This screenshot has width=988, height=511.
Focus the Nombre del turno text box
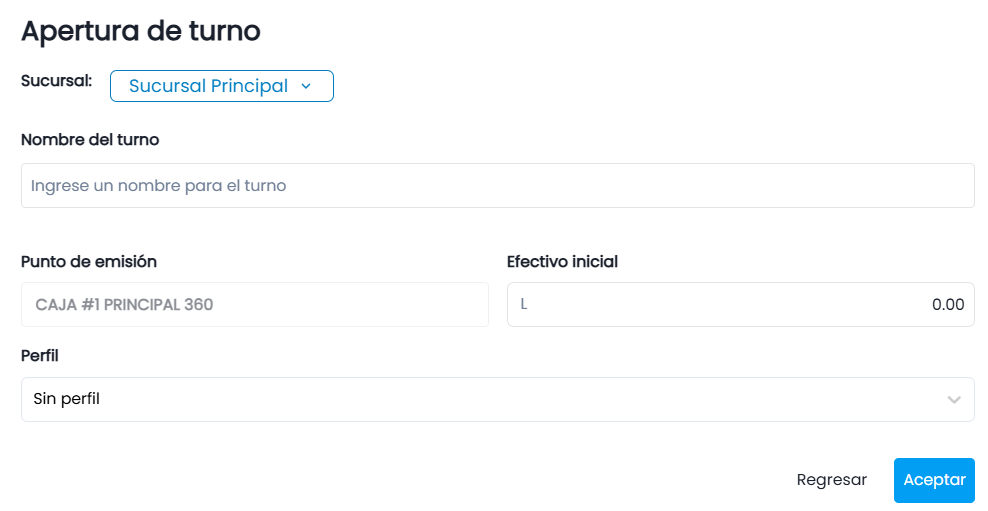pos(498,186)
